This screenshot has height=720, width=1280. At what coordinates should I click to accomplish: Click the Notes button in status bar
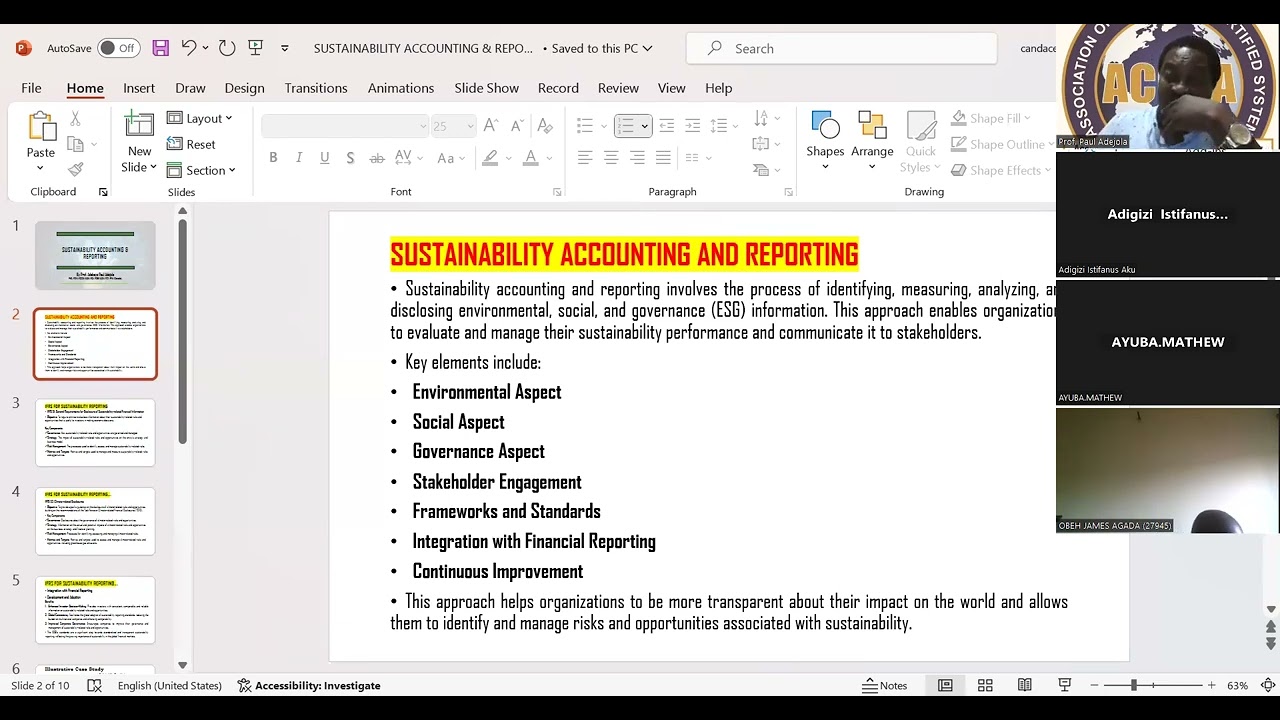click(885, 685)
